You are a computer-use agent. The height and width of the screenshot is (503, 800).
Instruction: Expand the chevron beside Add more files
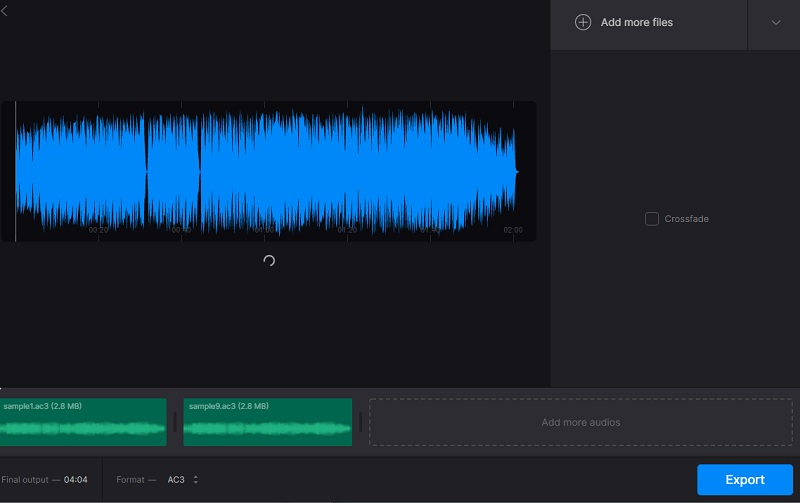[776, 23]
